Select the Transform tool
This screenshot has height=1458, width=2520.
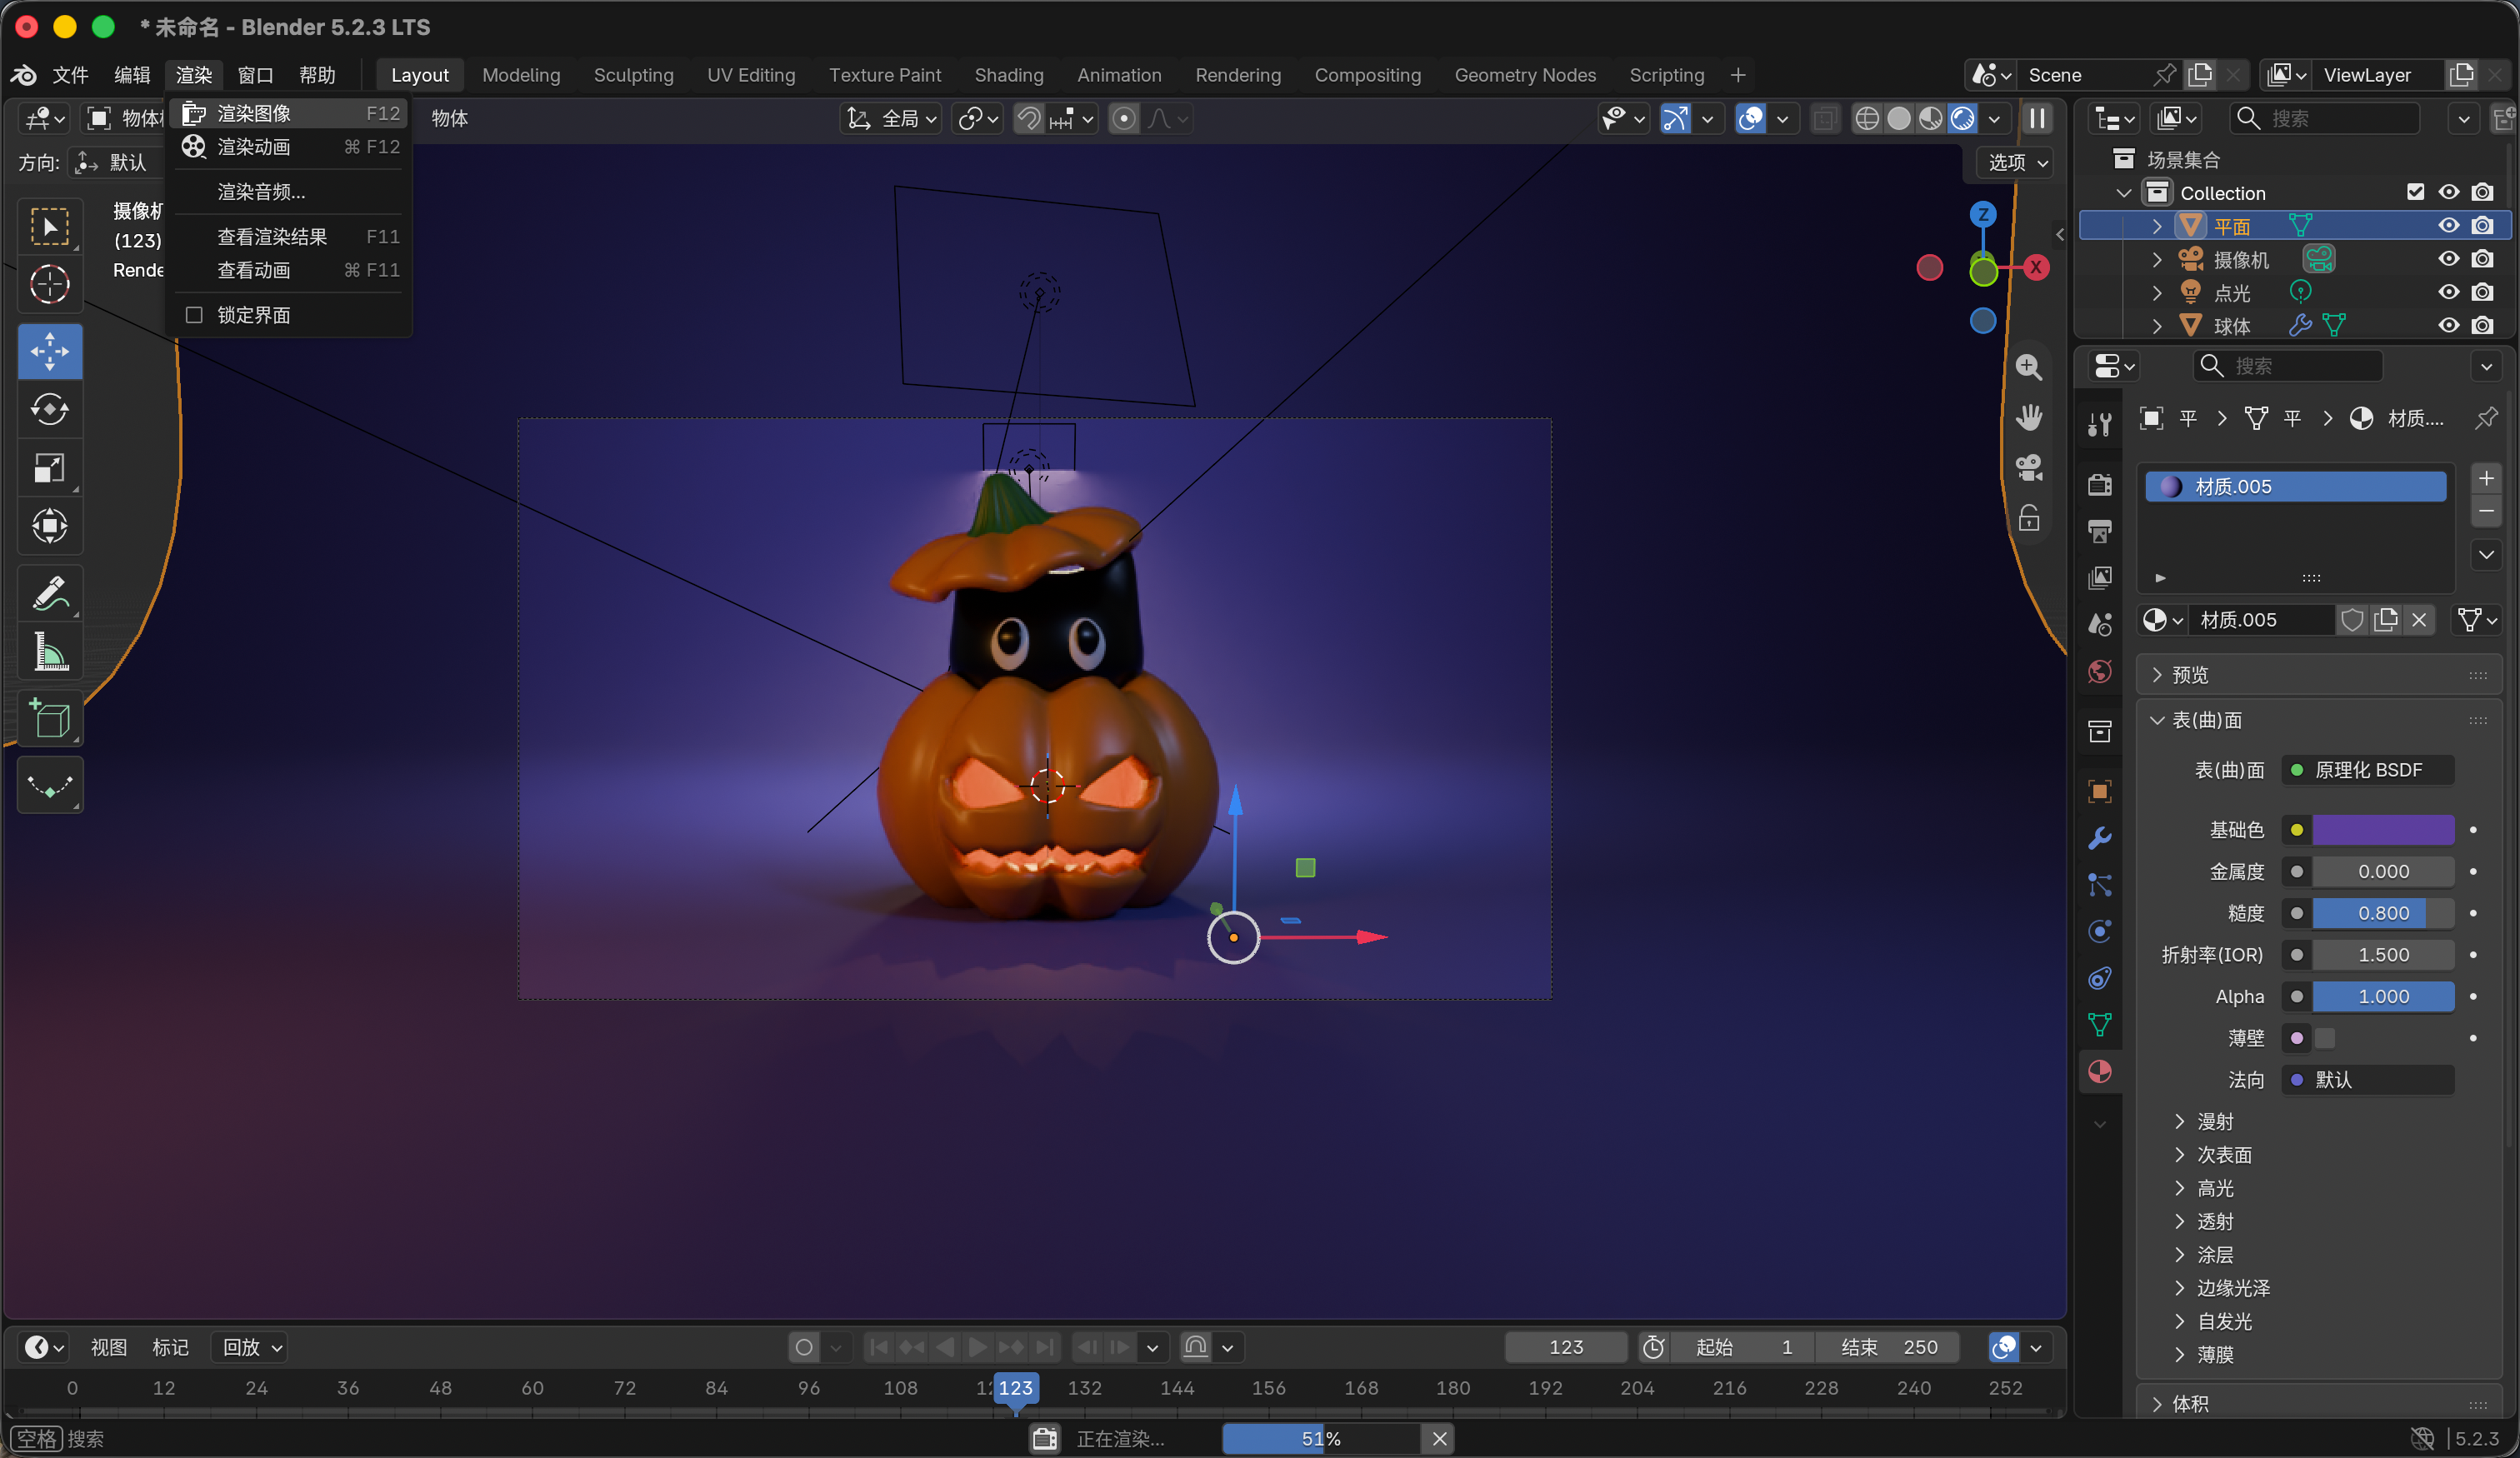[x=49, y=525]
